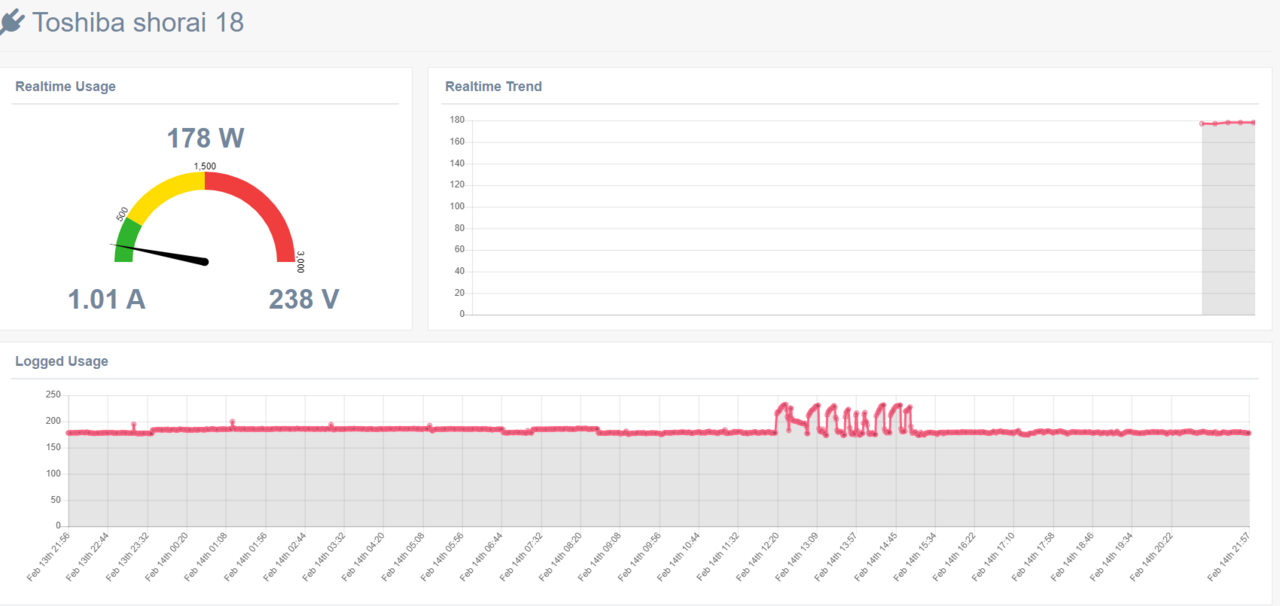Image resolution: width=1280 pixels, height=606 pixels.
Task: Click the shaded data area in Realtime Trend
Action: tap(1228, 220)
